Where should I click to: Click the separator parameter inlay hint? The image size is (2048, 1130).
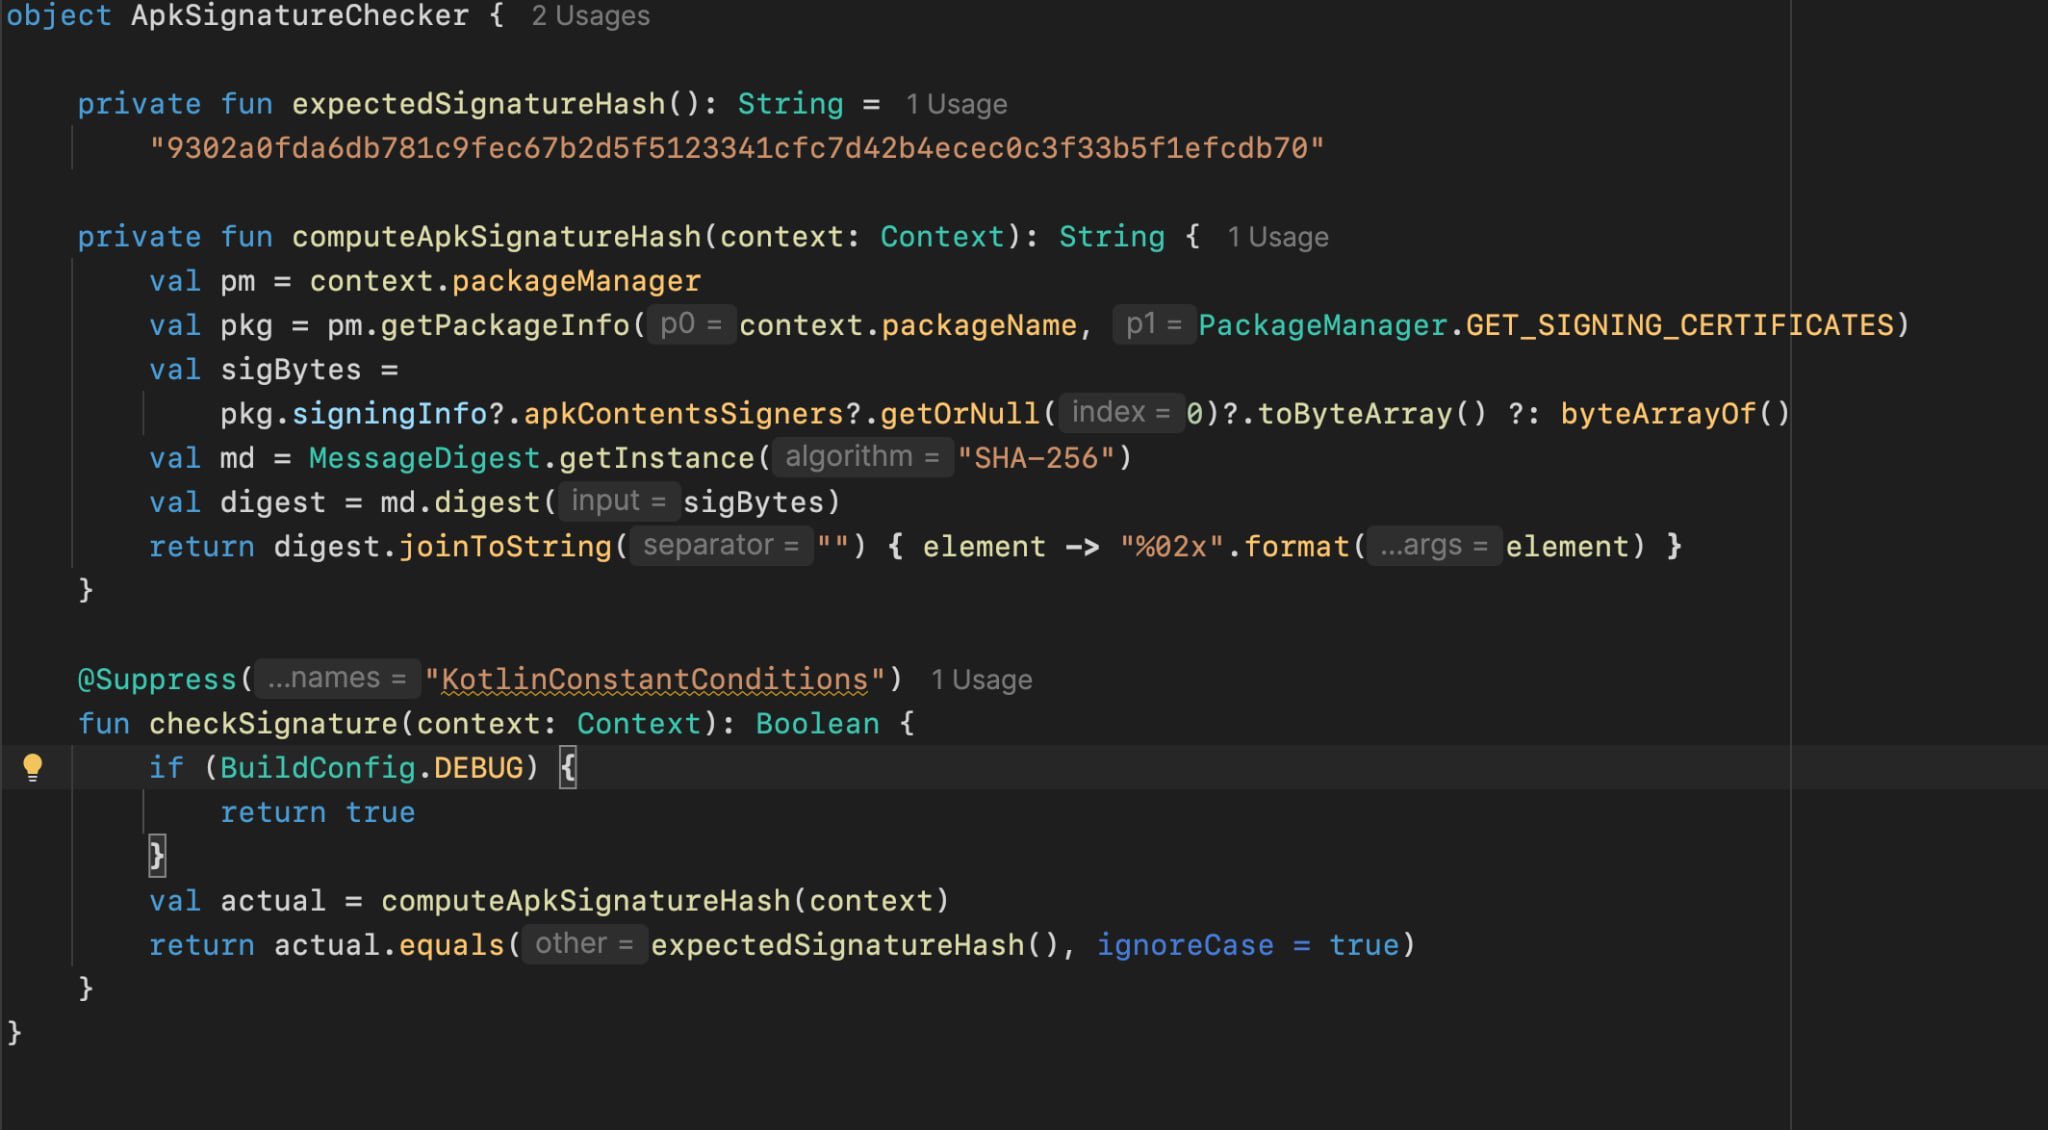click(x=720, y=545)
